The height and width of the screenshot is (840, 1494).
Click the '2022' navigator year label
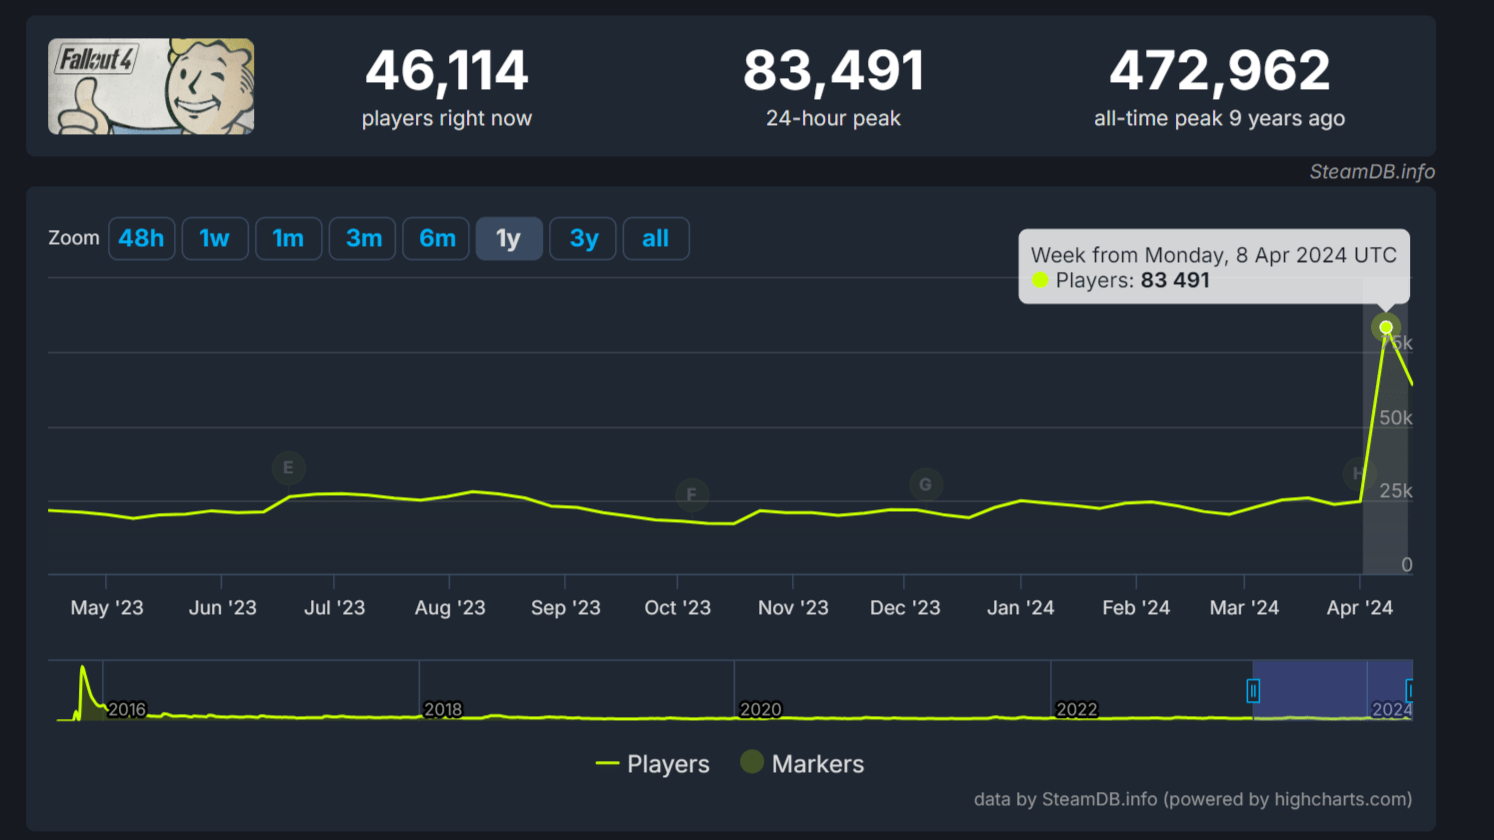coord(1077,710)
